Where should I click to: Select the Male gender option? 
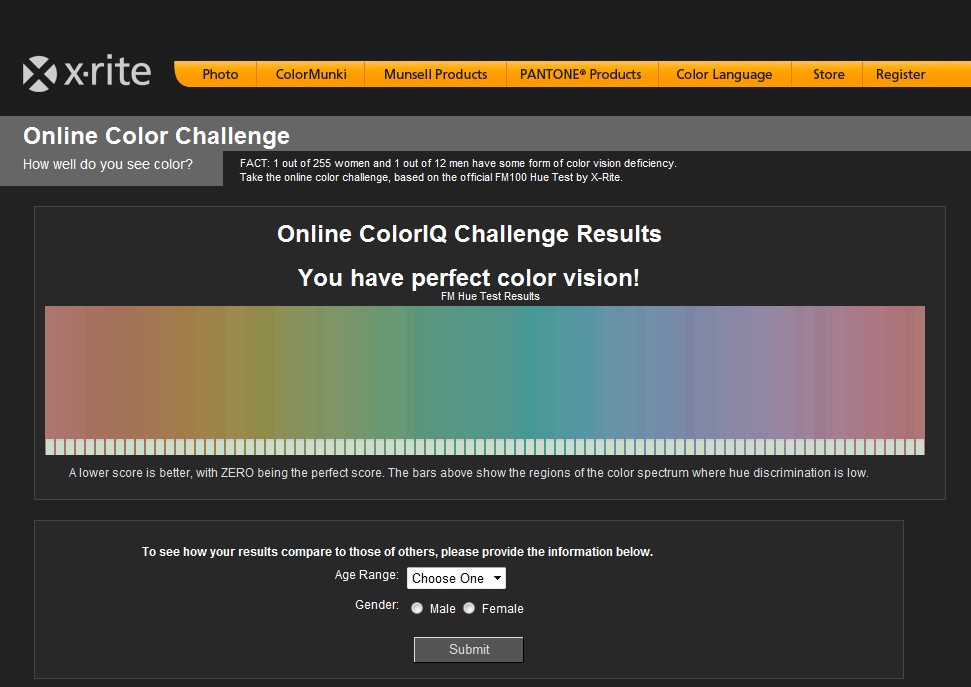(x=417, y=608)
